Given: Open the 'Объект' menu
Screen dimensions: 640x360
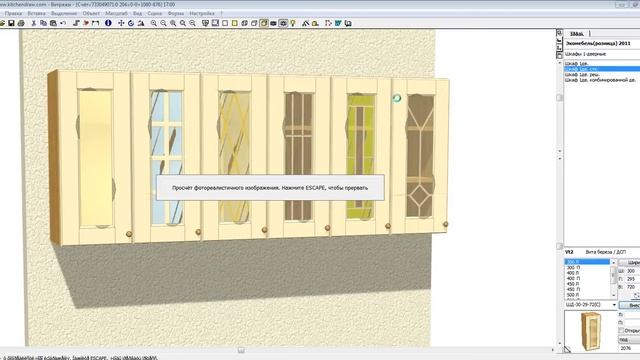Looking at the screenshot, I should point(91,13).
